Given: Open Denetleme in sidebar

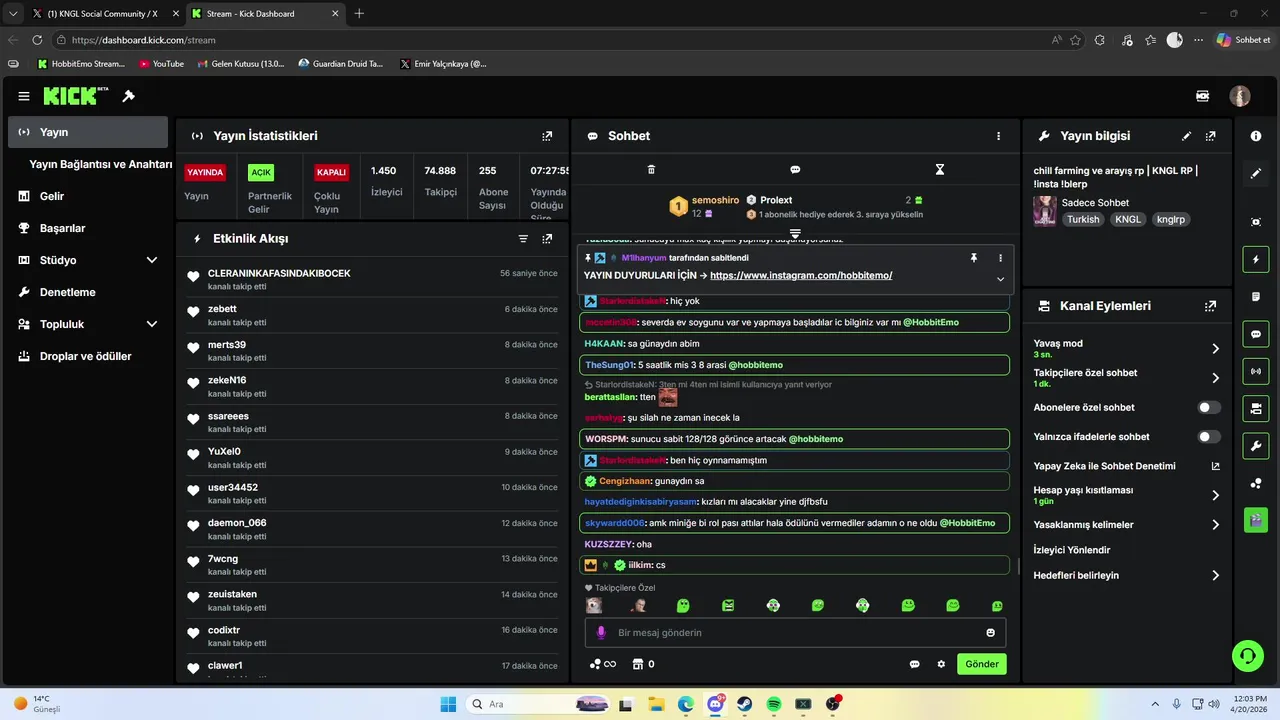Looking at the screenshot, I should [x=88, y=292].
